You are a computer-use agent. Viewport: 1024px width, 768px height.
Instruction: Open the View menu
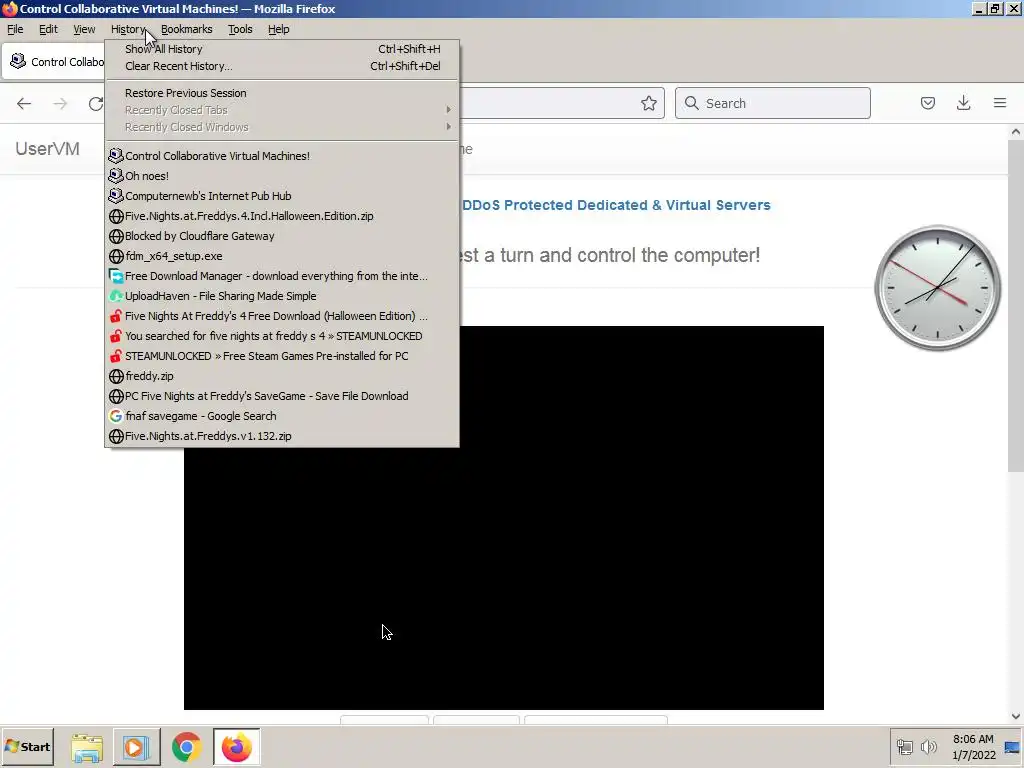click(x=84, y=29)
